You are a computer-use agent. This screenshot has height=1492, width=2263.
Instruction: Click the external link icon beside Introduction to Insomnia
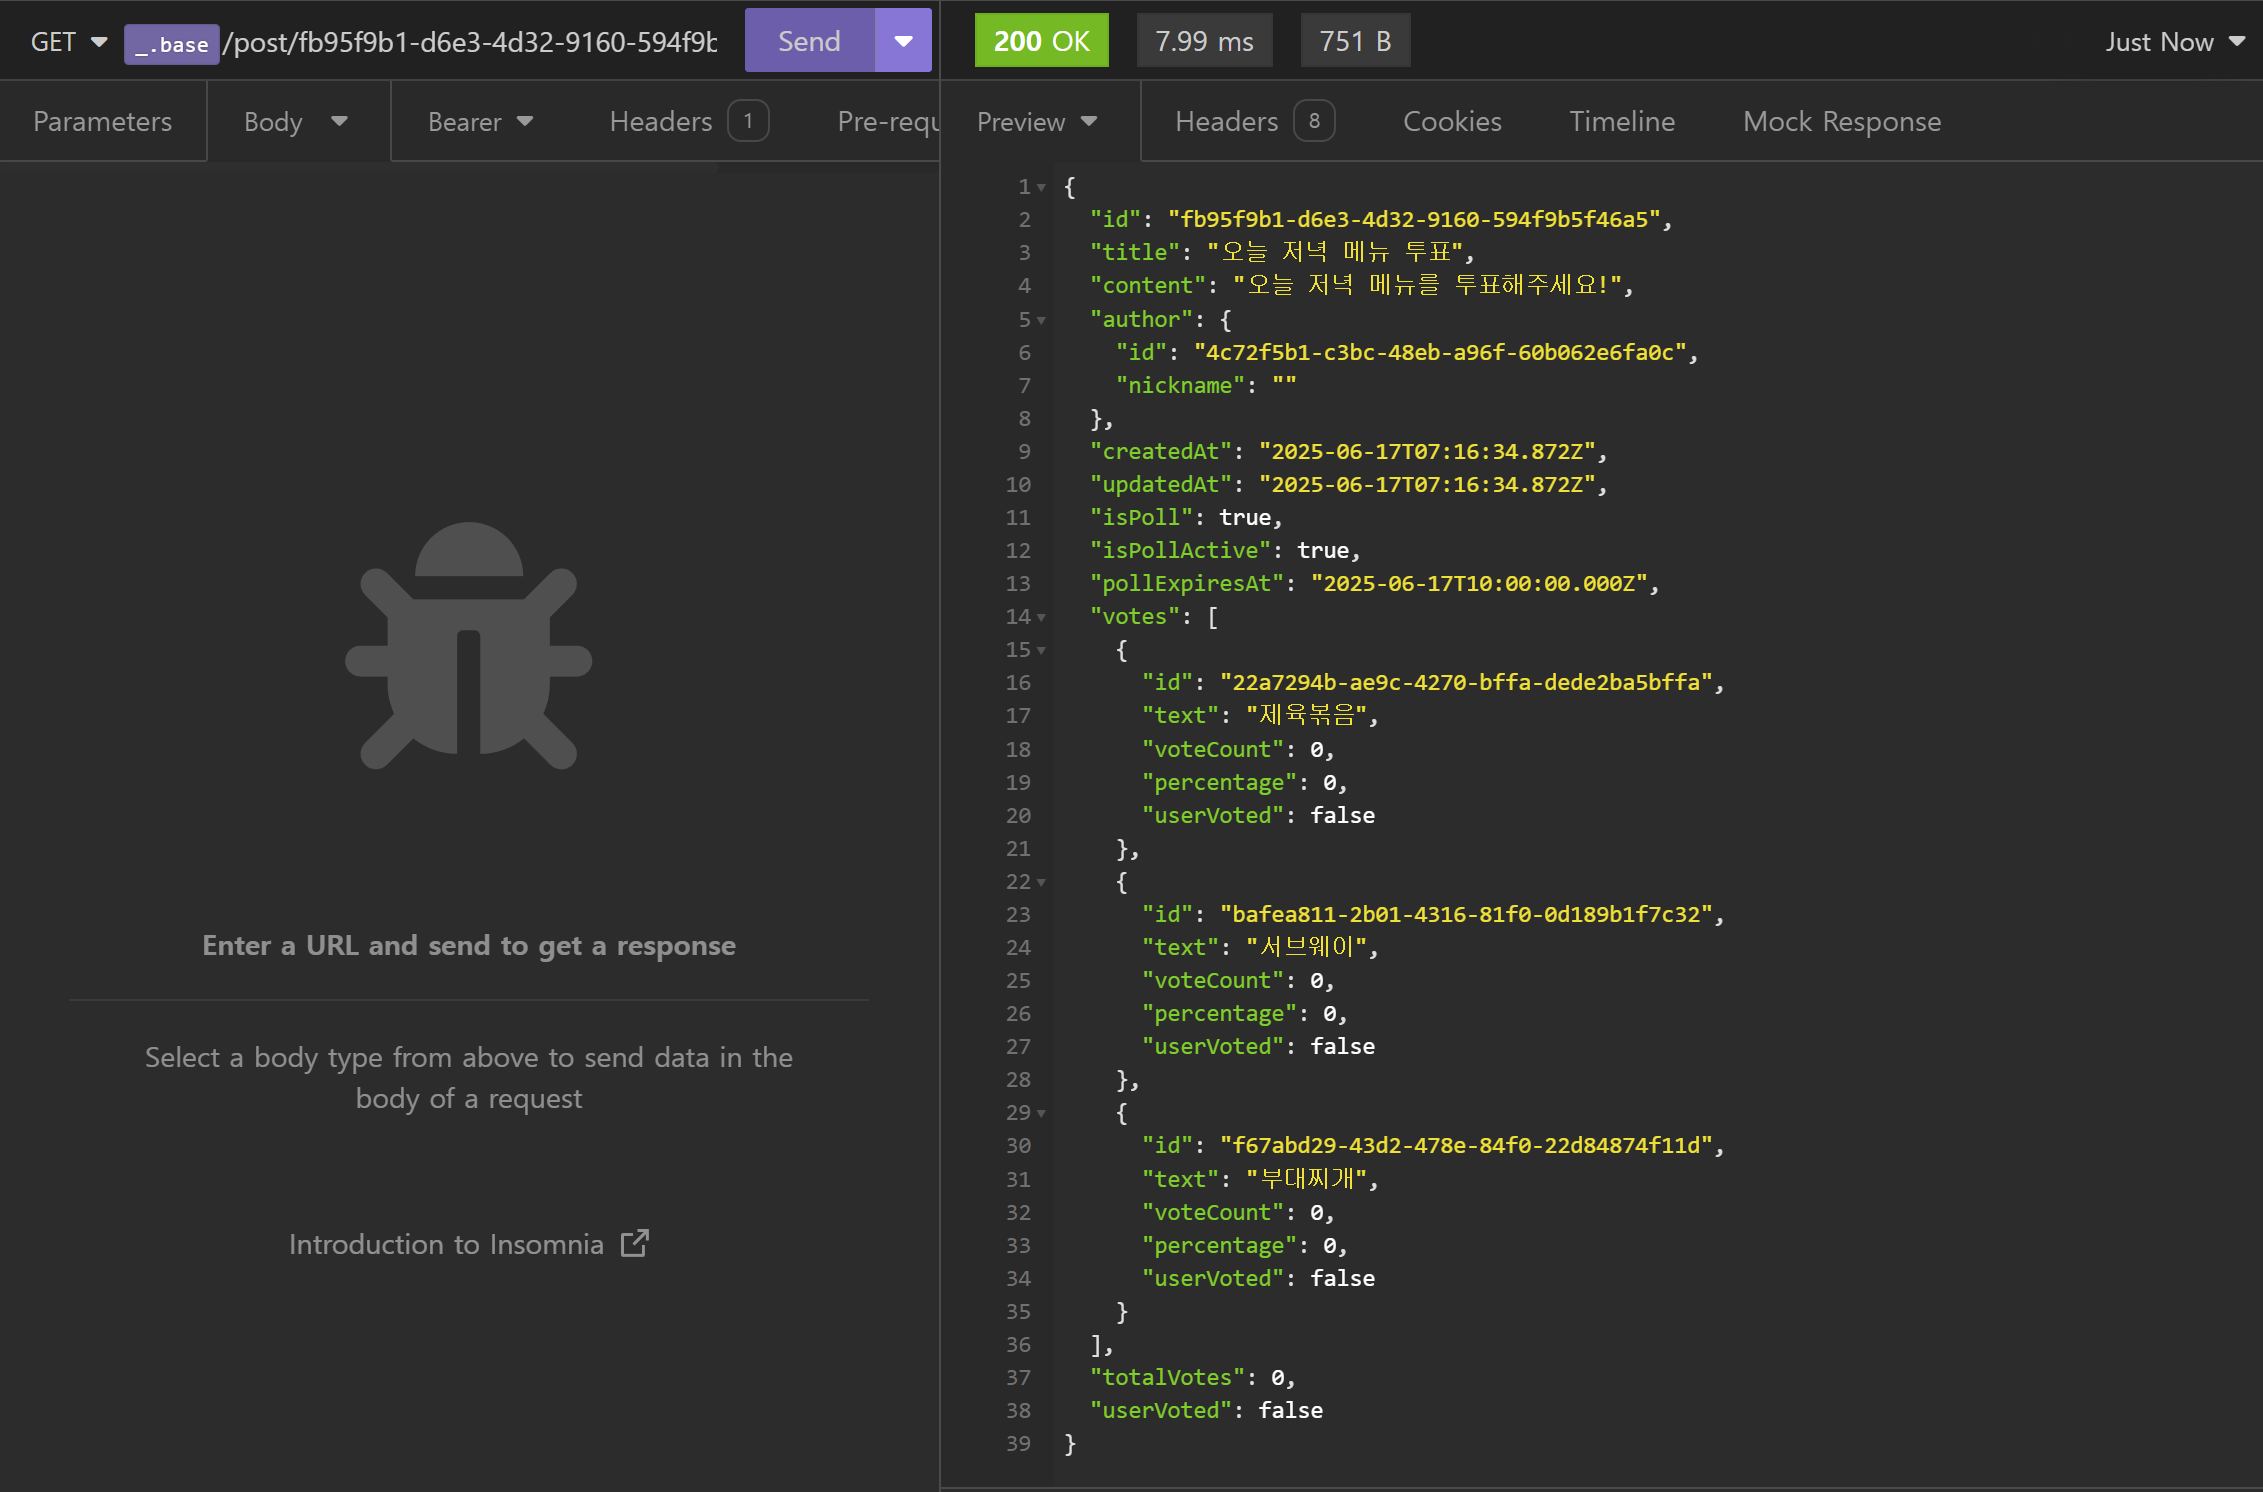click(635, 1243)
